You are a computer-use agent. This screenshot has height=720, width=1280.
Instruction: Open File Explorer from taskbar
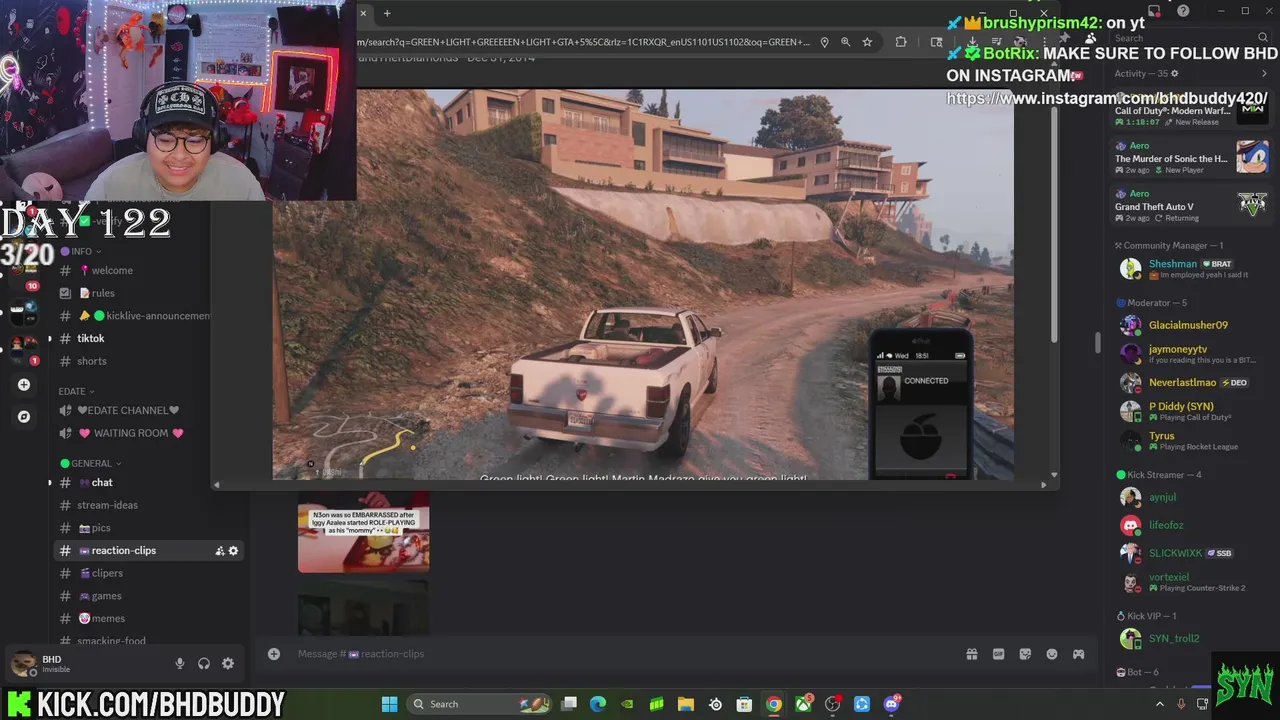coord(686,704)
